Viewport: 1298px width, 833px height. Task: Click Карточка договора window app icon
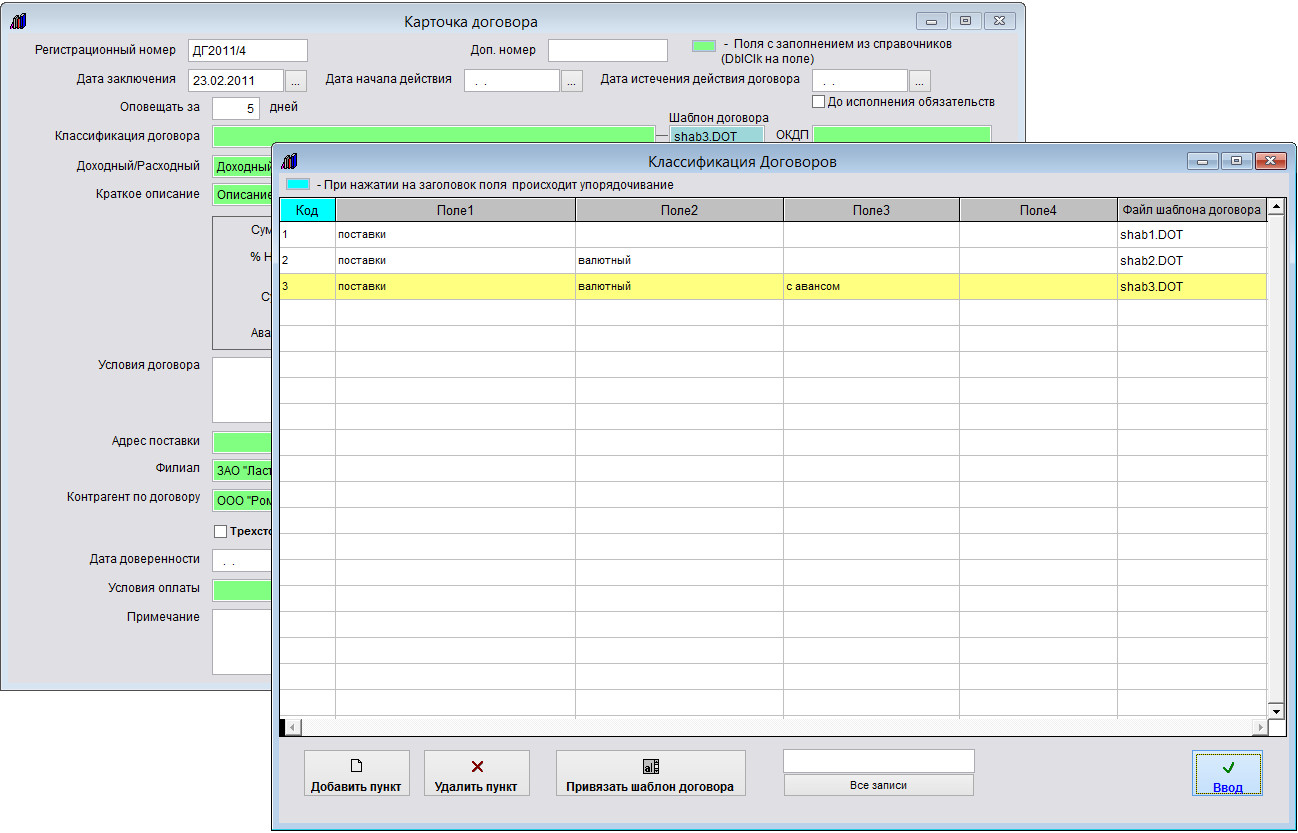pyautogui.click(x=19, y=21)
